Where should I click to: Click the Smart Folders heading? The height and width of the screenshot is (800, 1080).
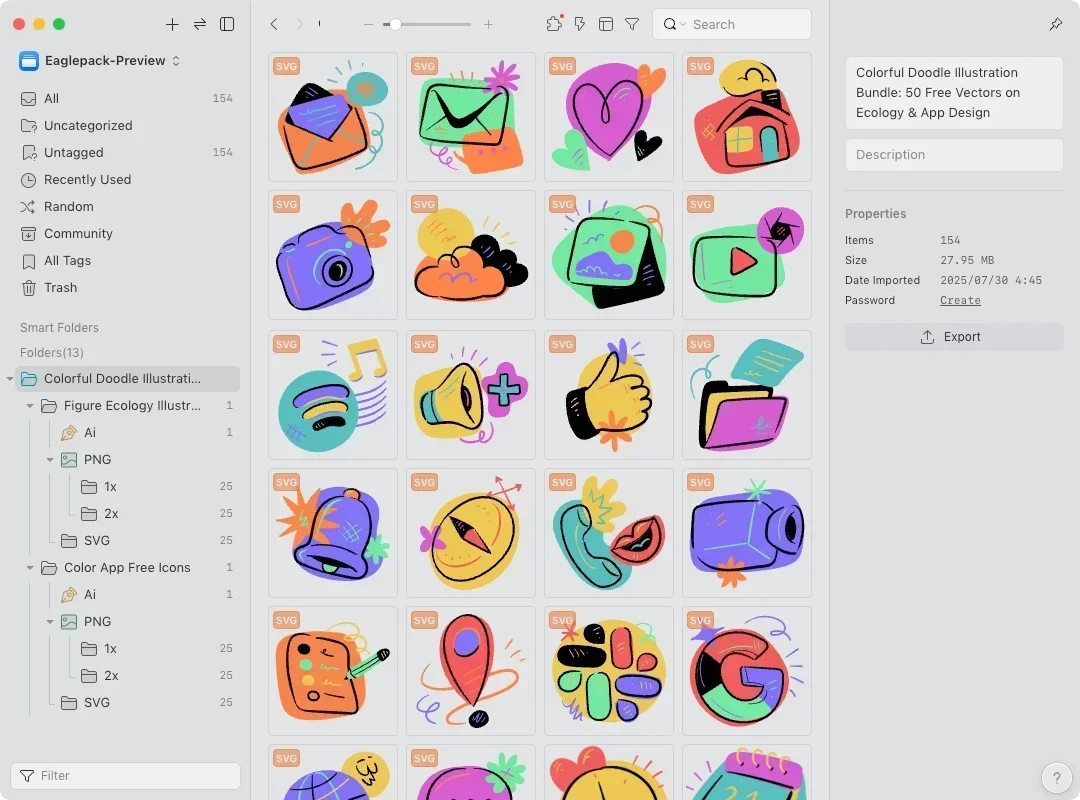coord(59,328)
